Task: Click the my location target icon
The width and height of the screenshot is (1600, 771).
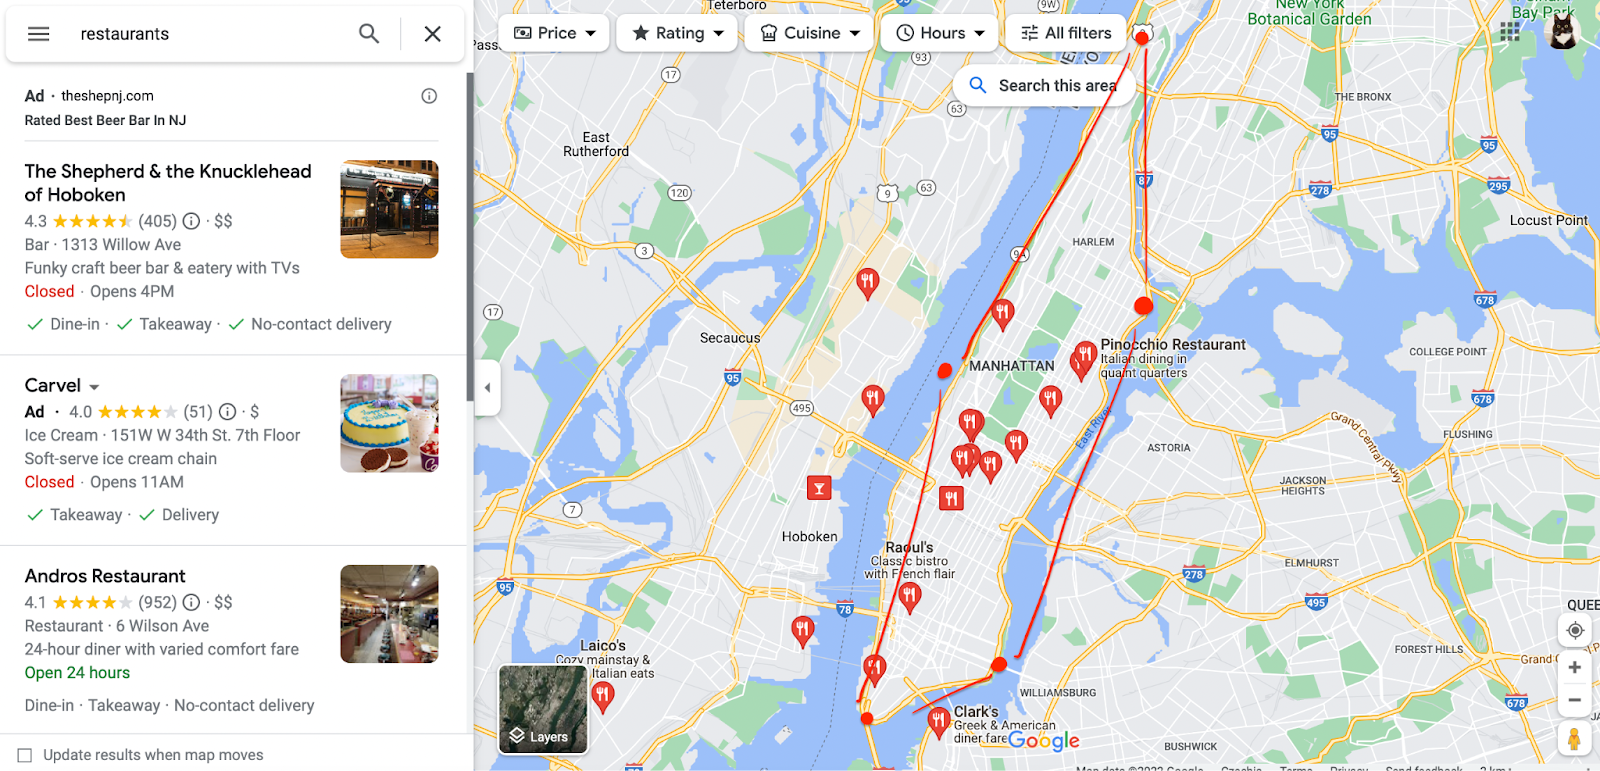Action: (x=1575, y=630)
